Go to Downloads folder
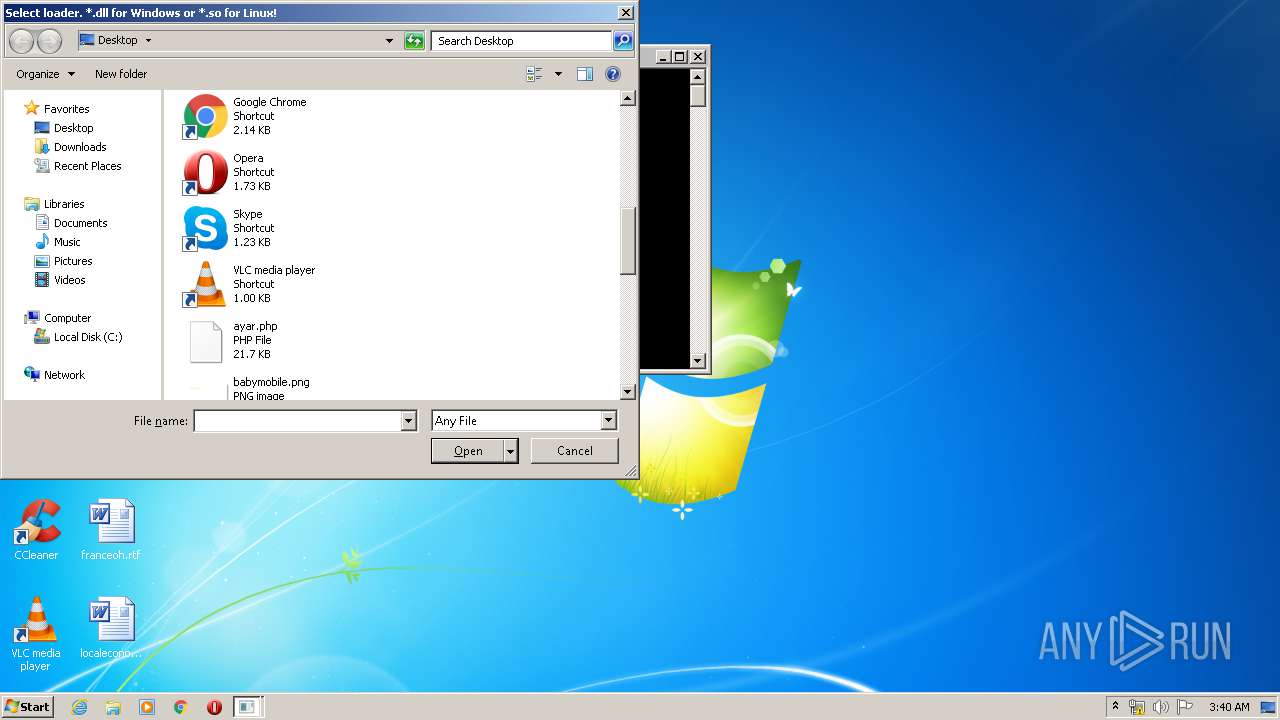Image resolution: width=1280 pixels, height=720 pixels. [x=80, y=147]
